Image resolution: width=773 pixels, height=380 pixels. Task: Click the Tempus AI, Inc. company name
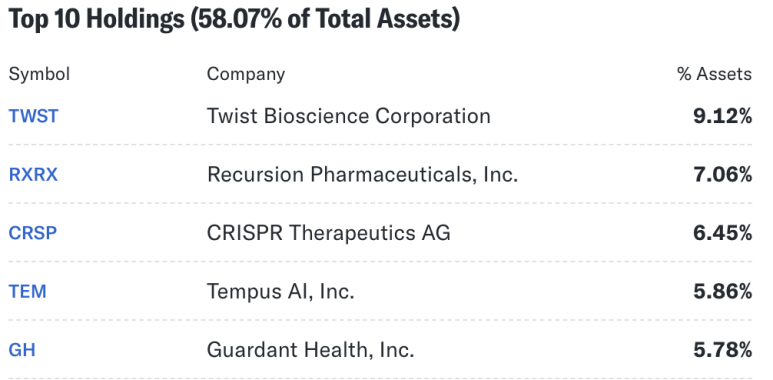tap(281, 291)
